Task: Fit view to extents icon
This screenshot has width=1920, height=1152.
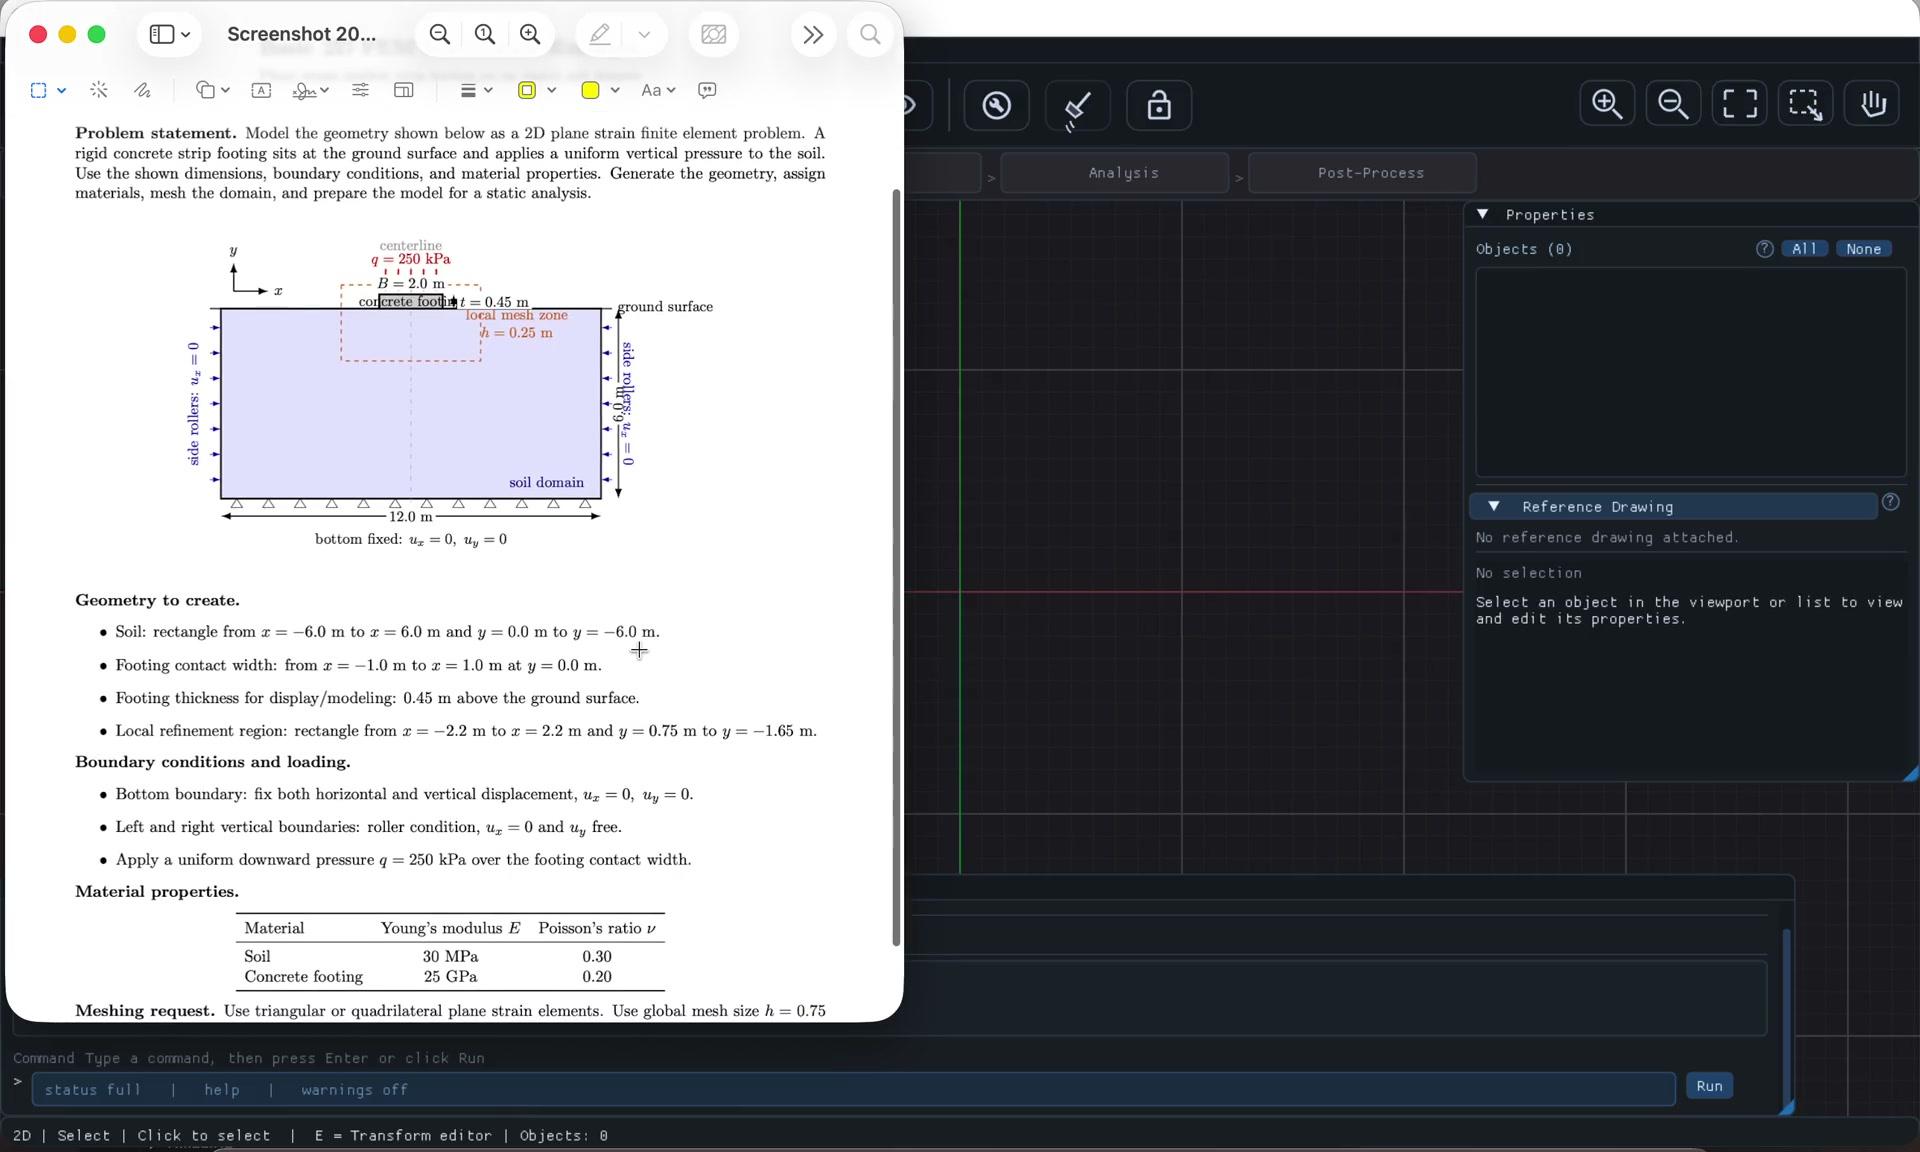Action: point(1739,104)
